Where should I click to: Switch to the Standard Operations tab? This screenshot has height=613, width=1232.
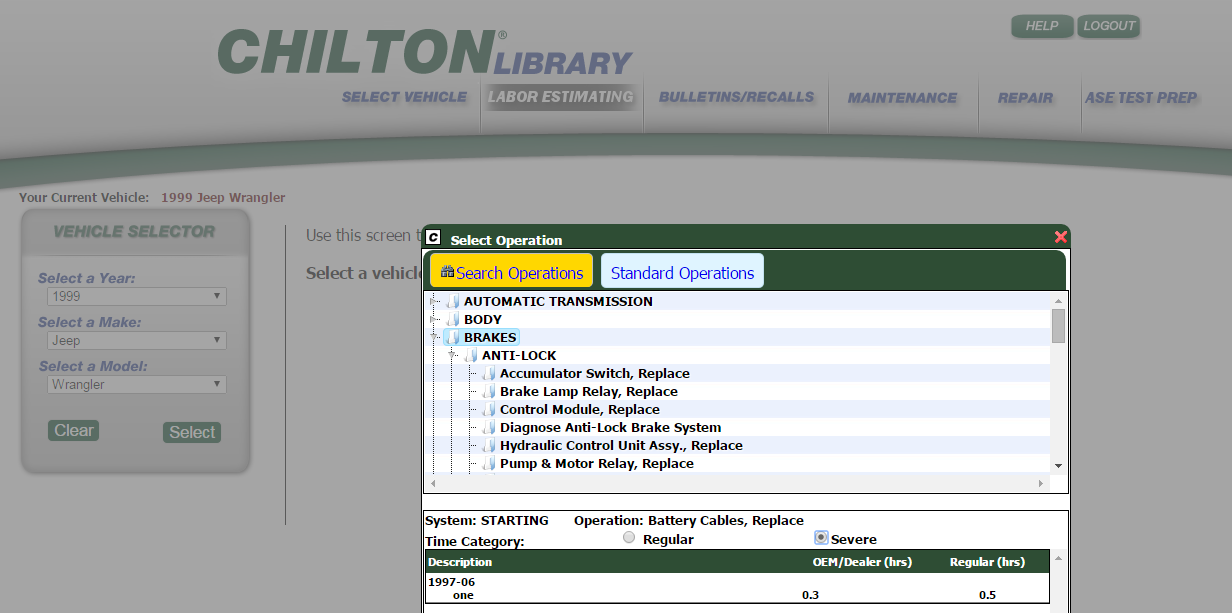coord(682,272)
